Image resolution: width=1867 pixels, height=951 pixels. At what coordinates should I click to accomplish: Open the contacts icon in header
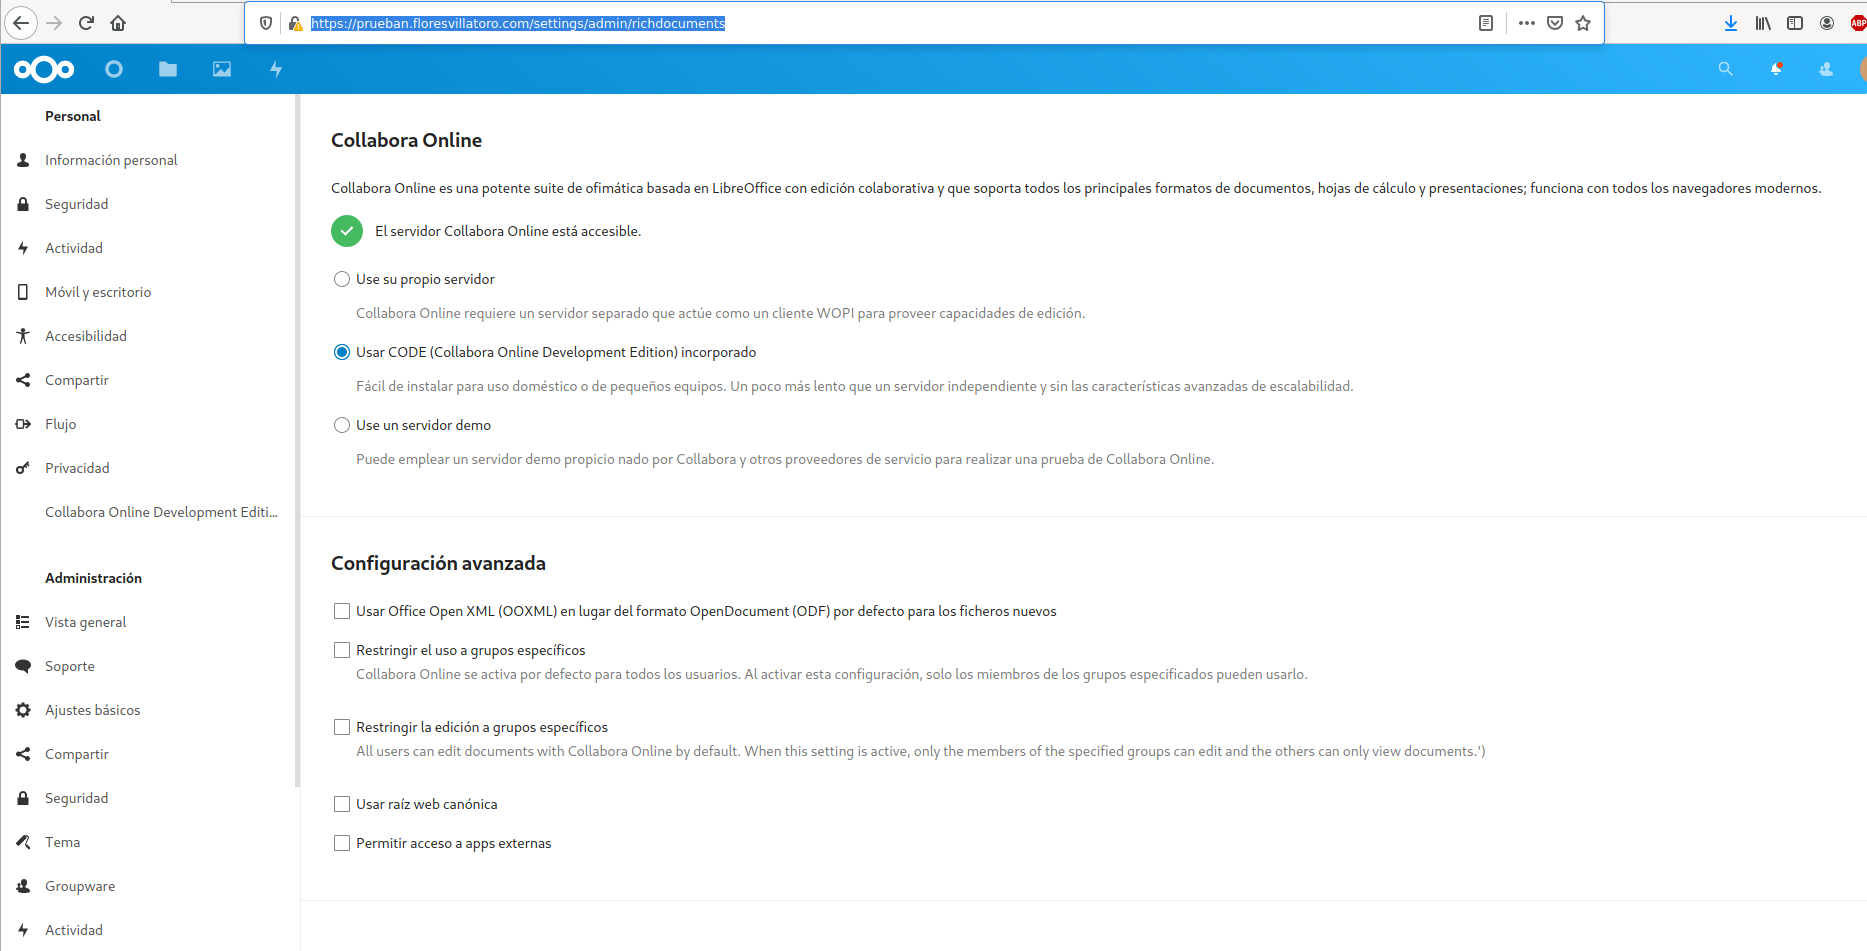pos(1826,69)
